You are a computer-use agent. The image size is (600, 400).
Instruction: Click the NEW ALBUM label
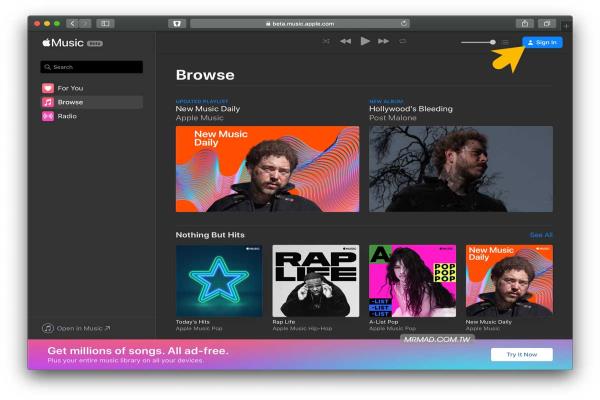tap(386, 101)
